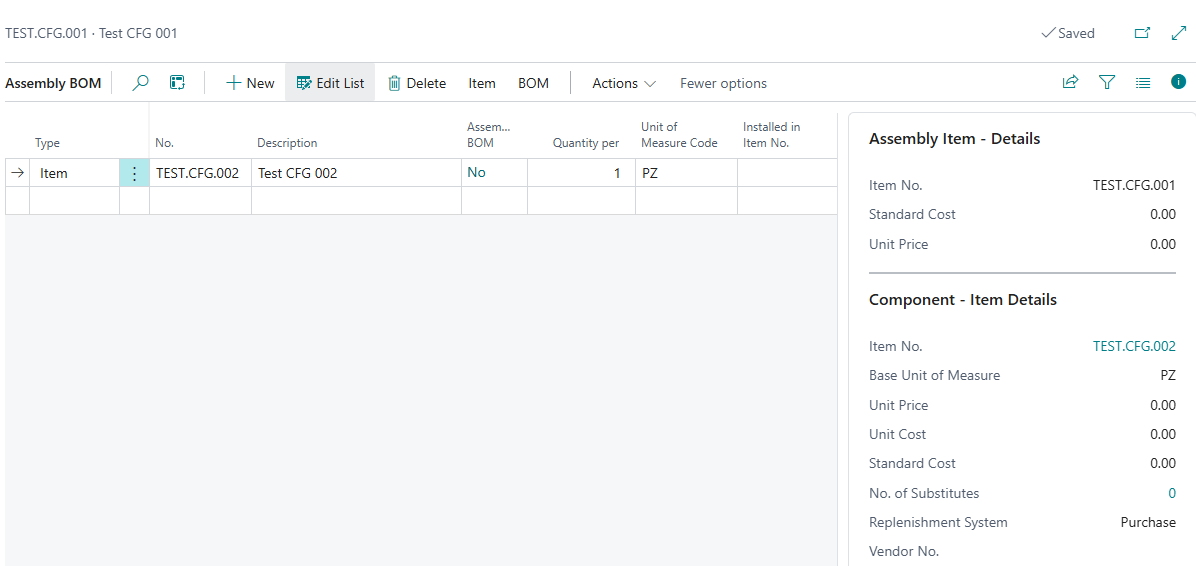This screenshot has width=1196, height=566.
Task: Open the Item menu
Action: (482, 83)
